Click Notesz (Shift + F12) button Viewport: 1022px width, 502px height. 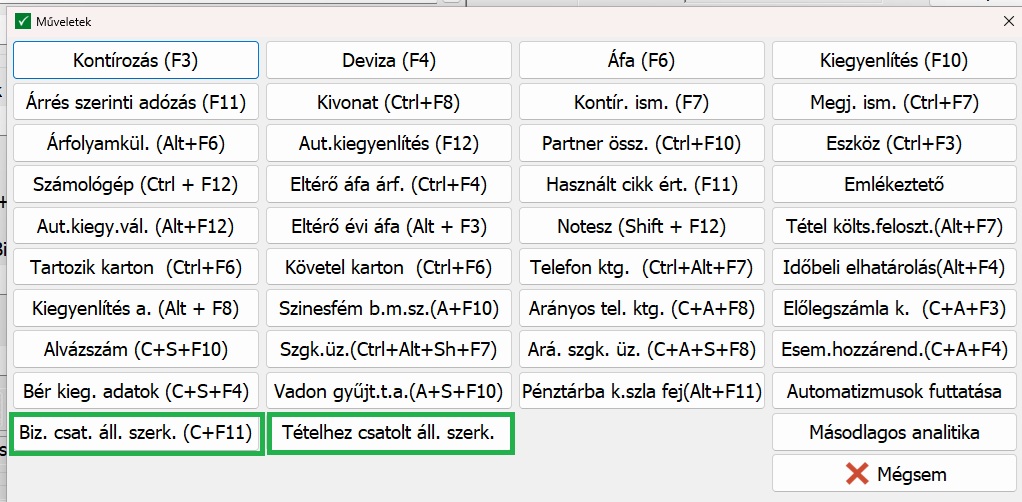coord(641,226)
